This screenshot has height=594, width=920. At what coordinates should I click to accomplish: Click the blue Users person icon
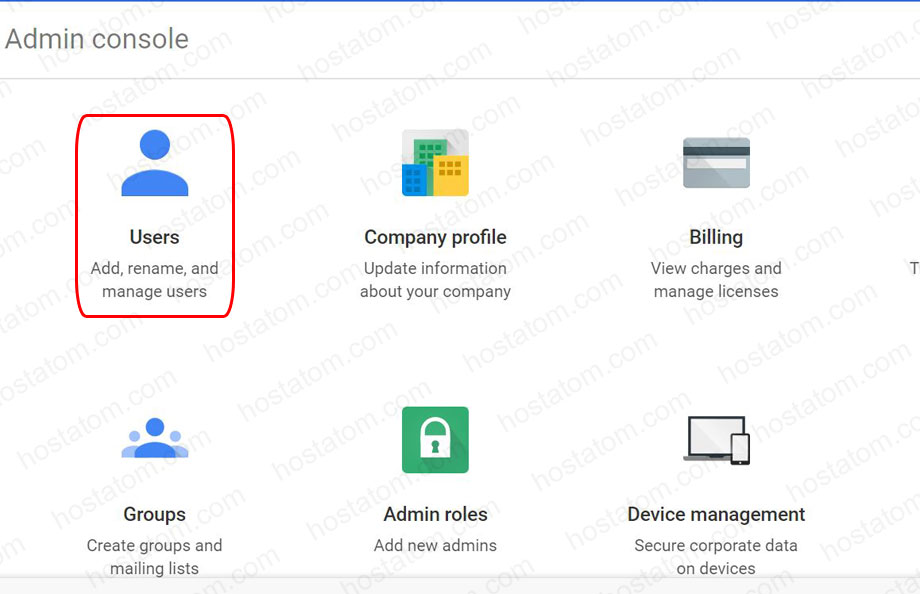[x=155, y=163]
